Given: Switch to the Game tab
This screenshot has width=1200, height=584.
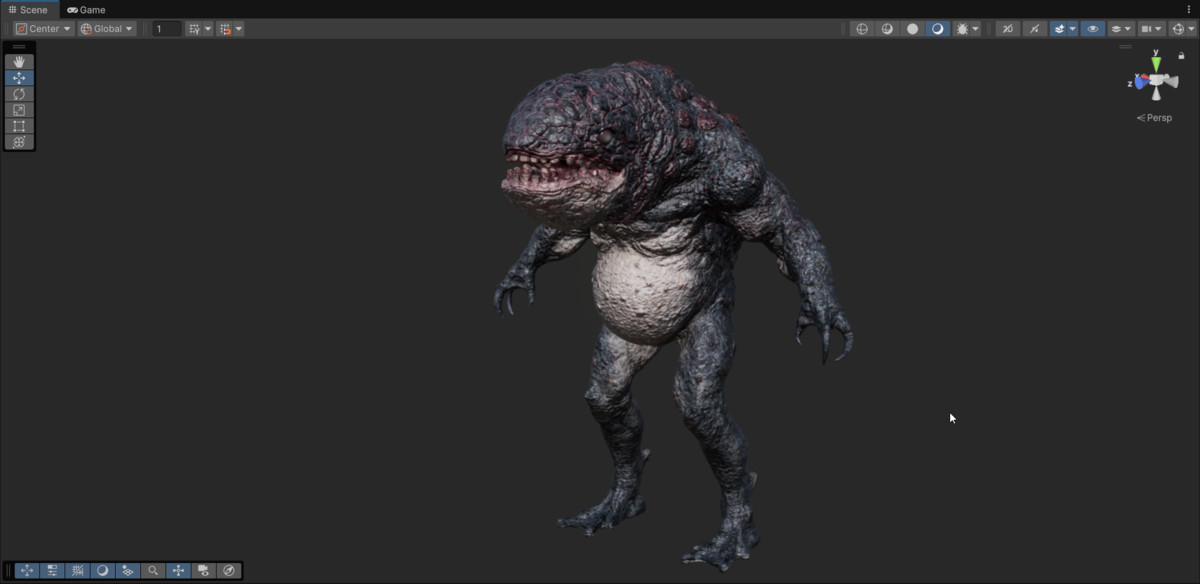Looking at the screenshot, I should point(86,9).
